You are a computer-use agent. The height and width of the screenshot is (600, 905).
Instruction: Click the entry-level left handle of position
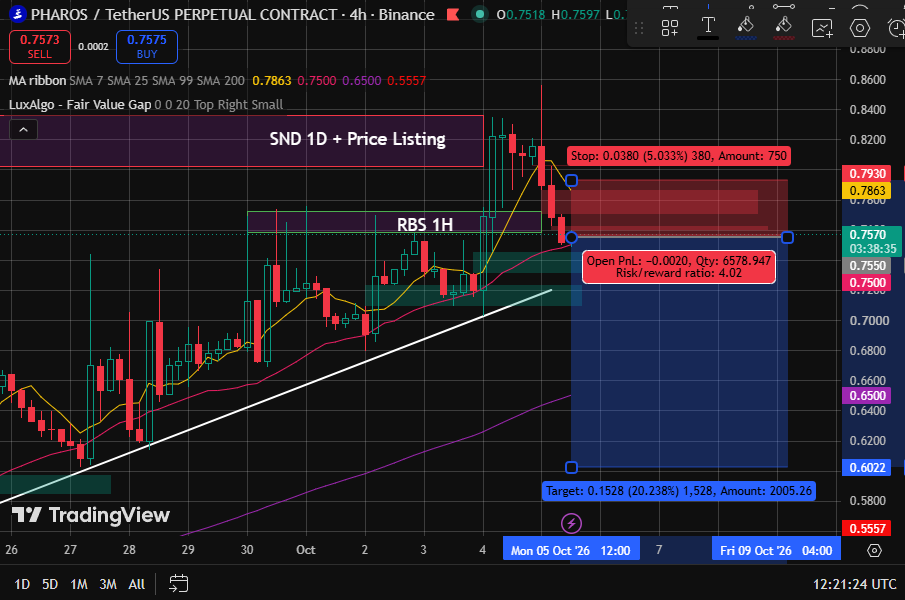[571, 237]
